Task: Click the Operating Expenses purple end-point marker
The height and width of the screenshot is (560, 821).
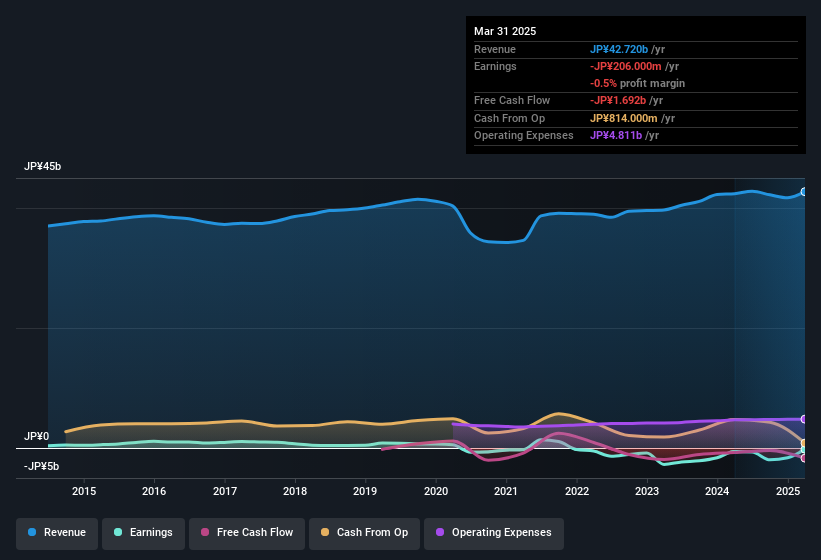Action: pyautogui.click(x=804, y=419)
